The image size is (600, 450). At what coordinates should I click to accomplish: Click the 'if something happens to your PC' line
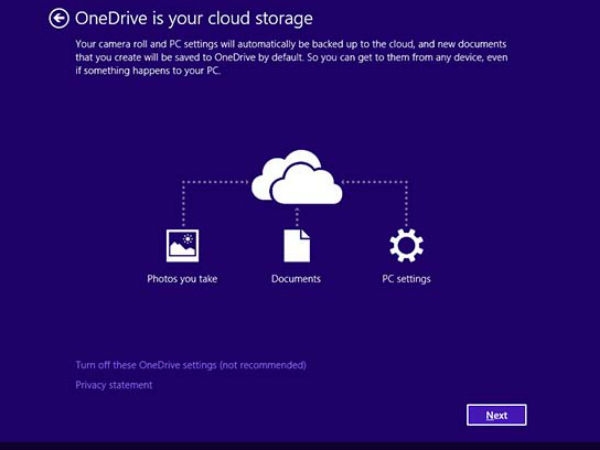[148, 71]
